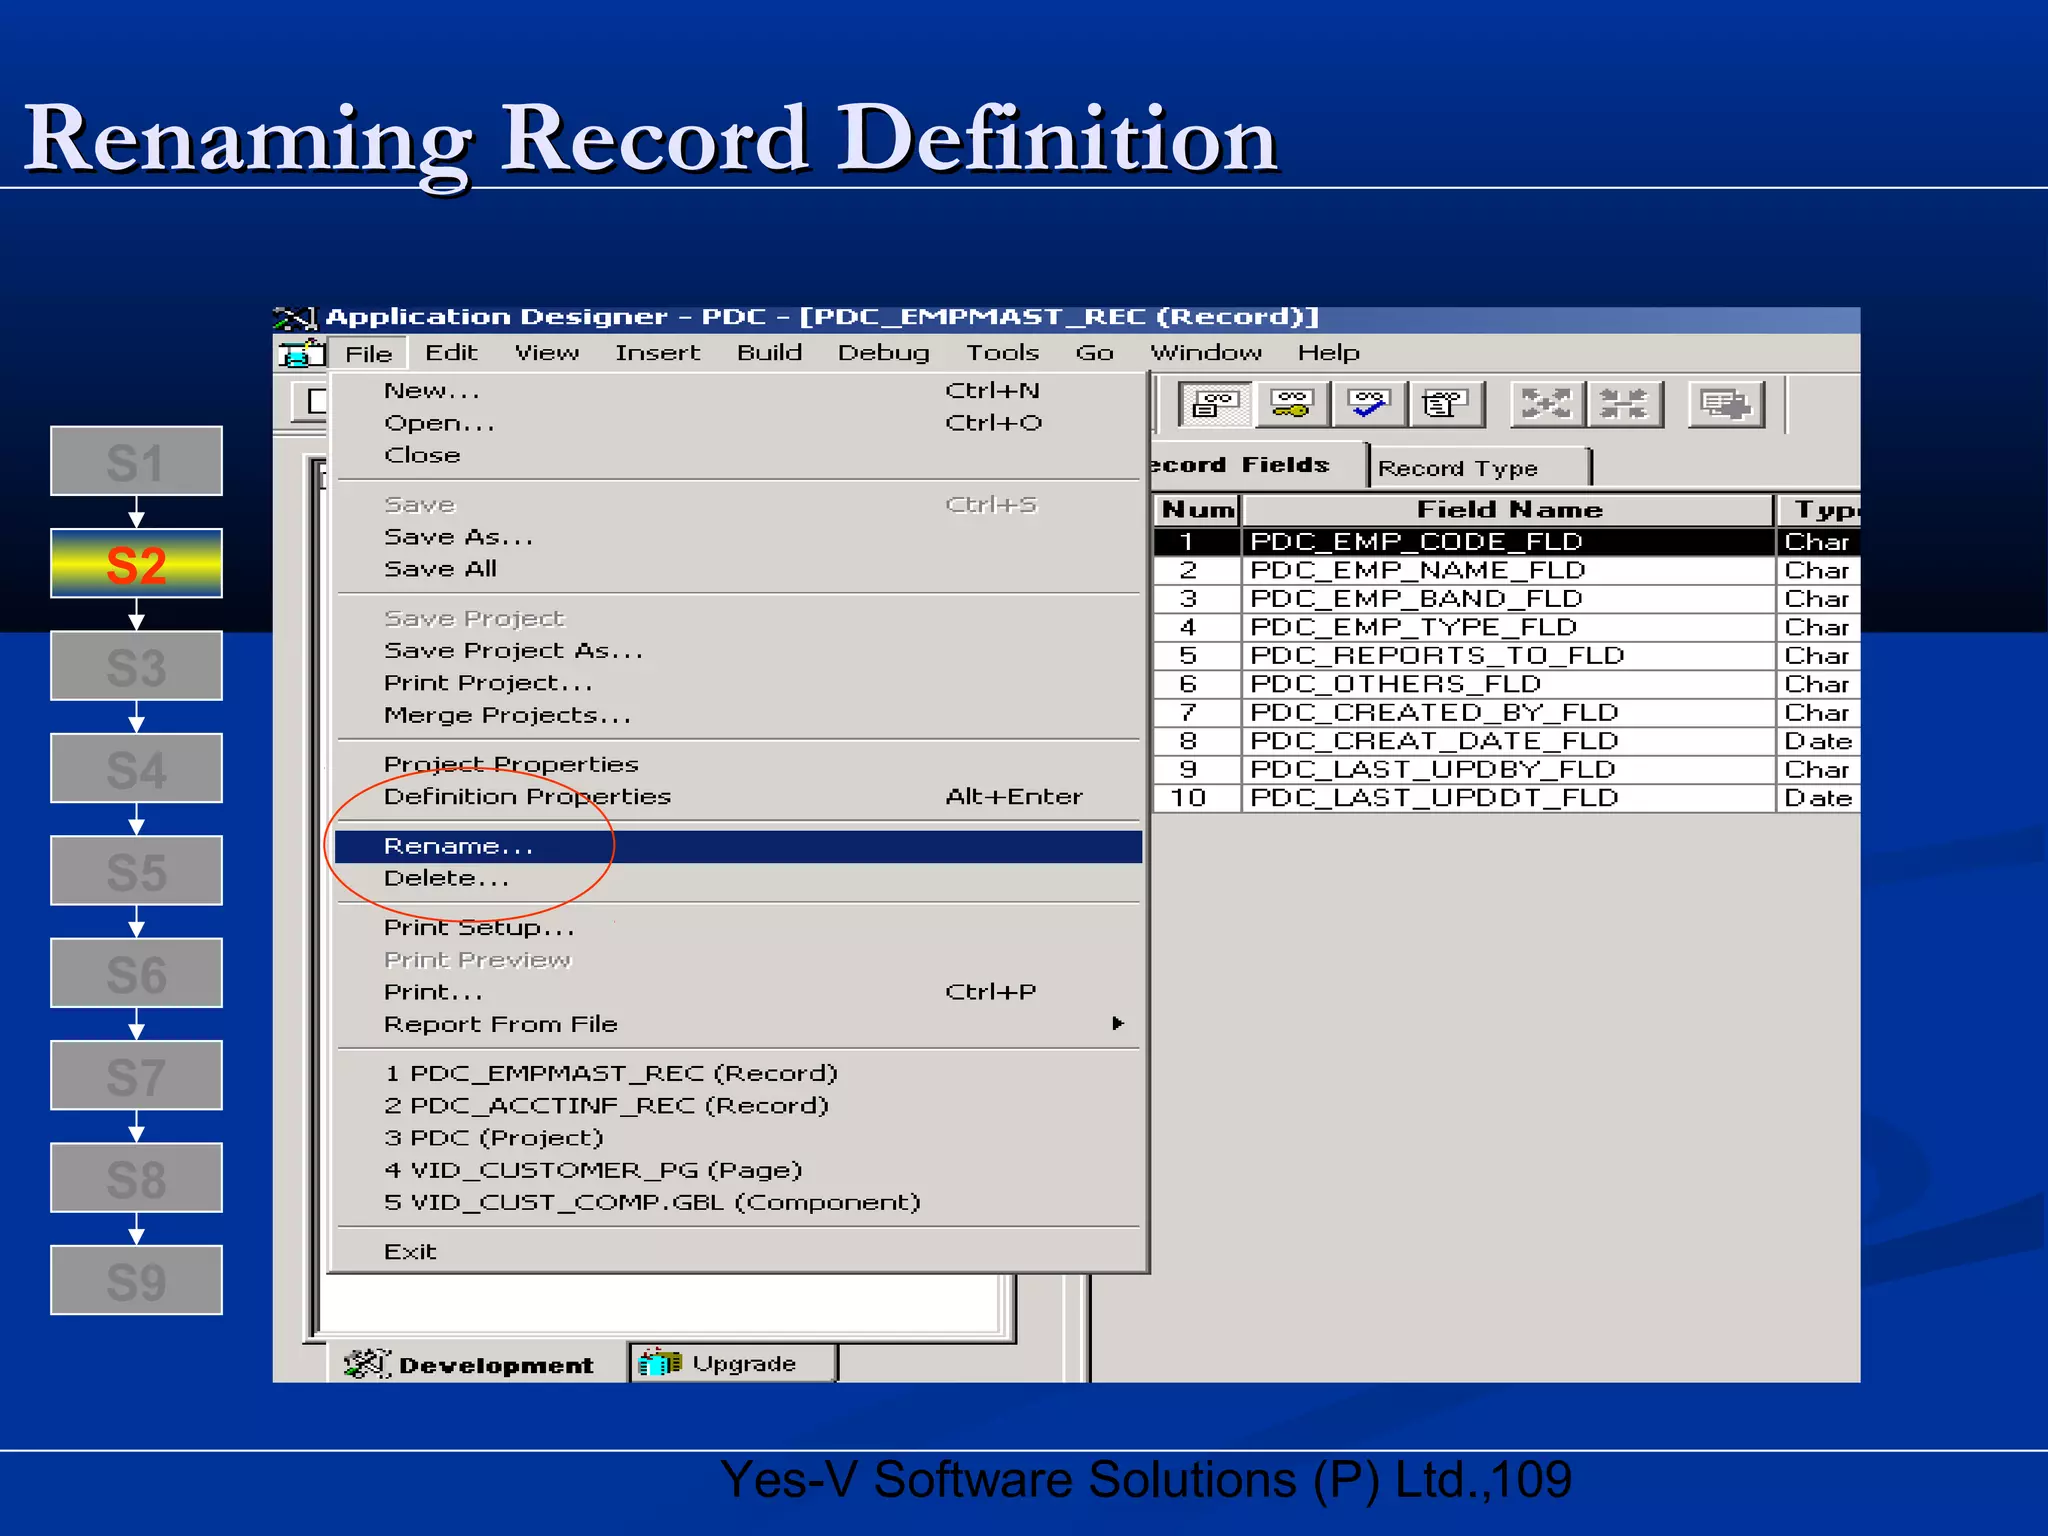This screenshot has width=2048, height=1536.
Task: Choose Merge Projects... menu entry
Action: click(738, 715)
